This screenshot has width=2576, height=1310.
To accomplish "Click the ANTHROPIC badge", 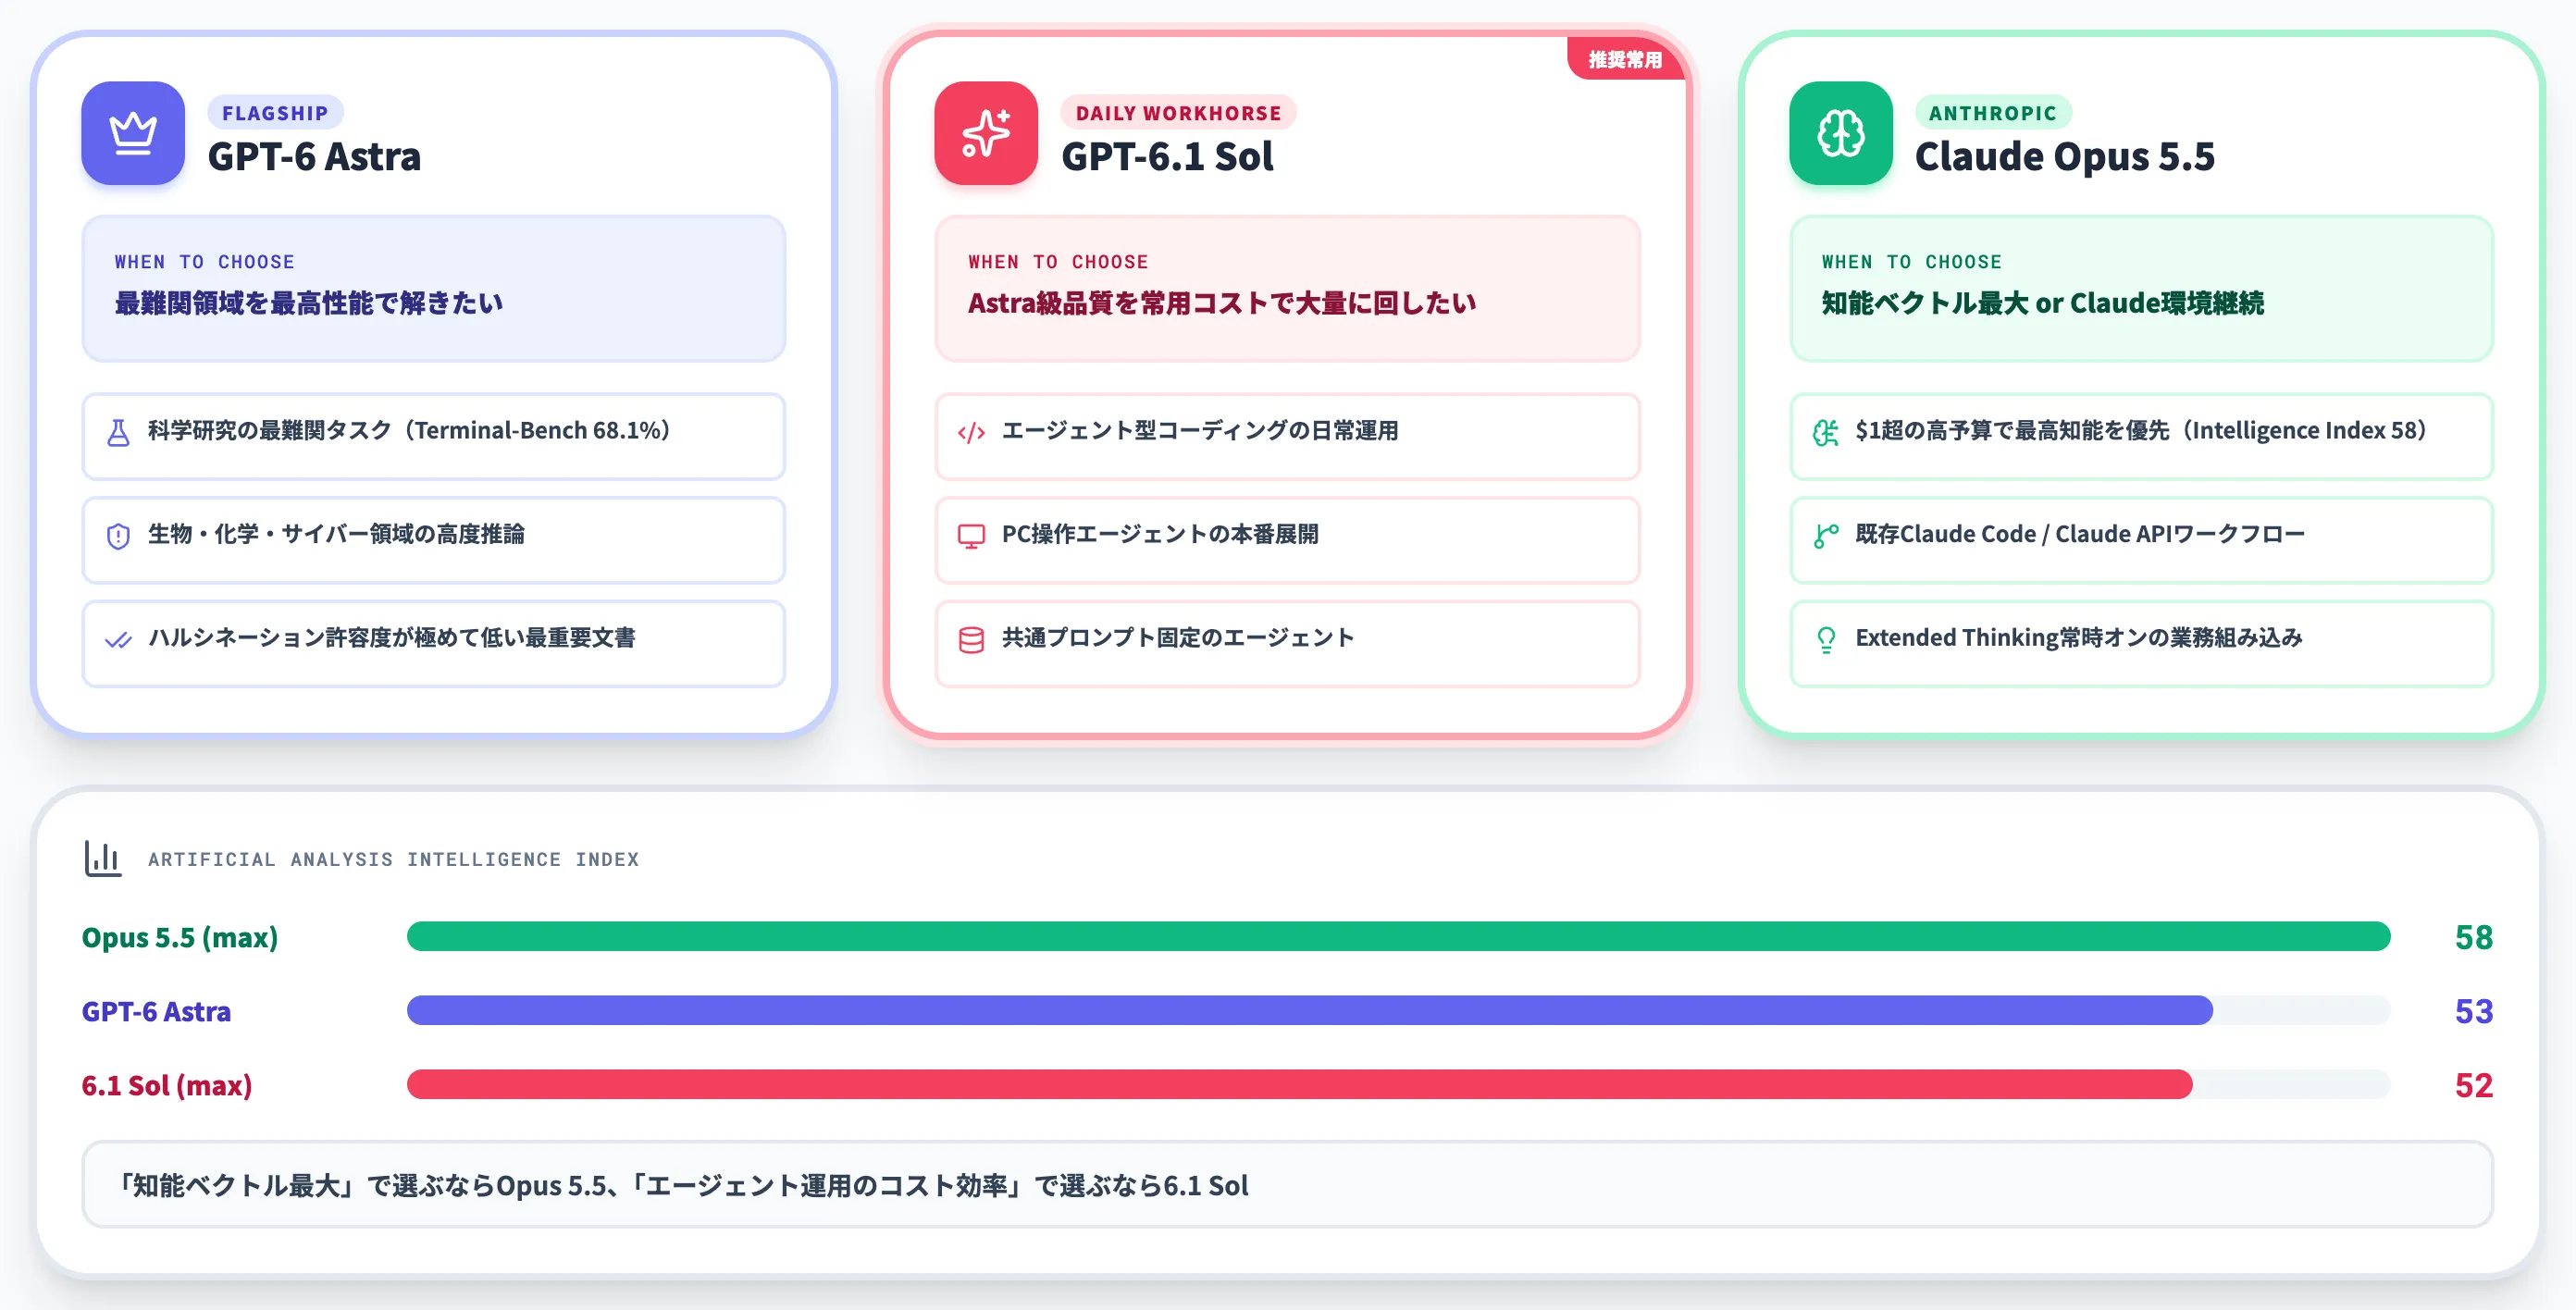I will tap(1992, 113).
